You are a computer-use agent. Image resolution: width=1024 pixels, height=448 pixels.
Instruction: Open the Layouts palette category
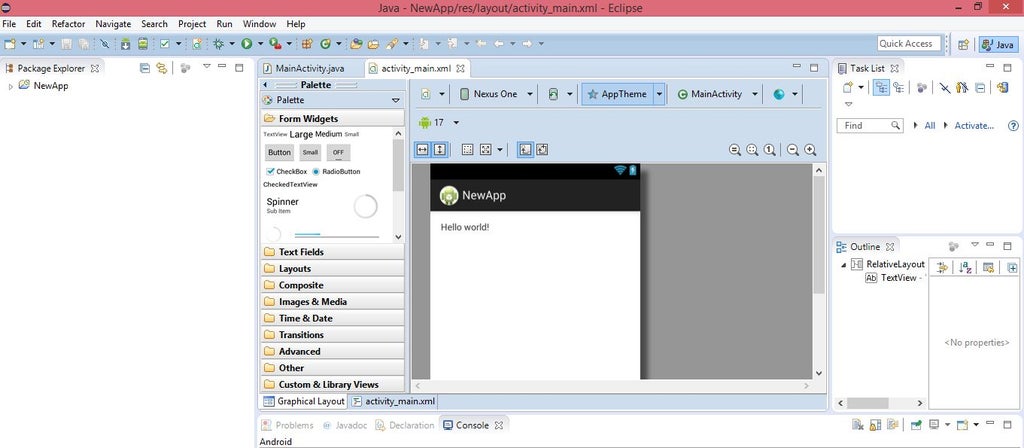click(332, 268)
